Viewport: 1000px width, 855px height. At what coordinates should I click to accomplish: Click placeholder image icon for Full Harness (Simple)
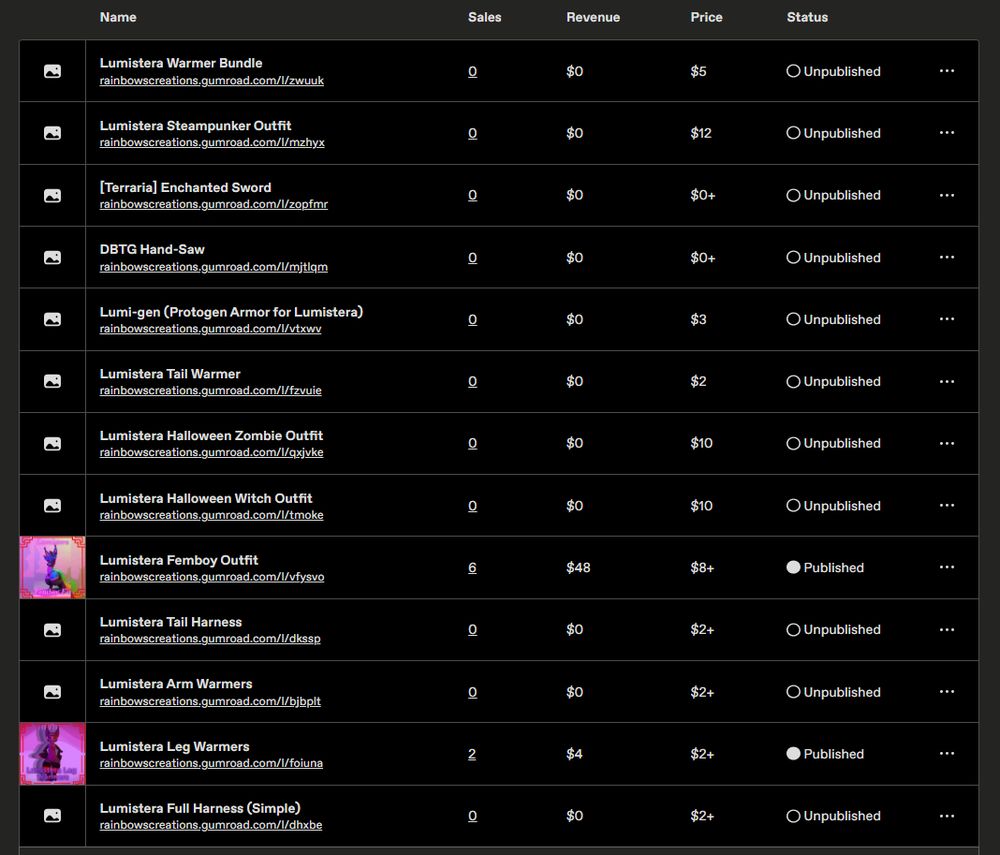click(x=52, y=815)
